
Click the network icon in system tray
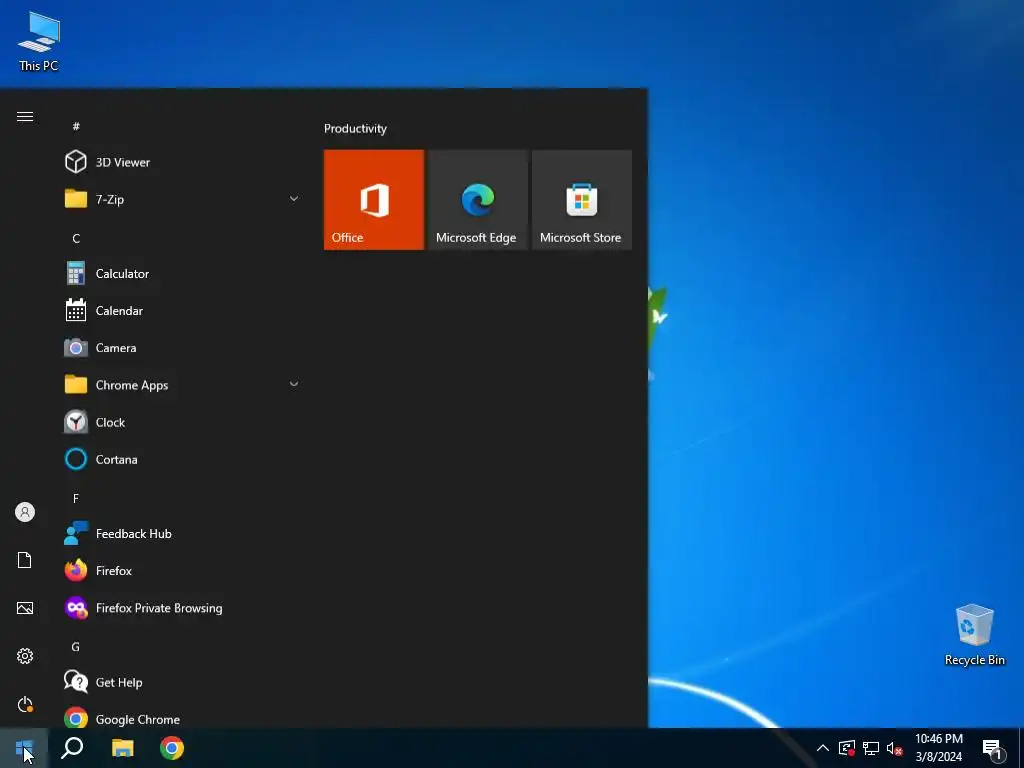(871, 748)
